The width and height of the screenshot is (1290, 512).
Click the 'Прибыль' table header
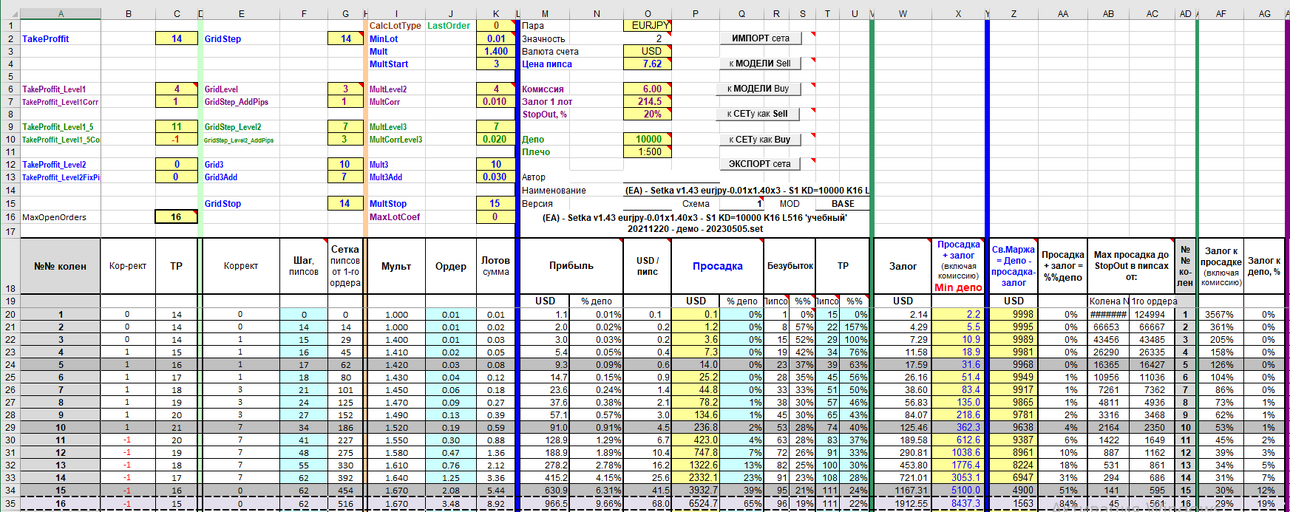point(571,266)
